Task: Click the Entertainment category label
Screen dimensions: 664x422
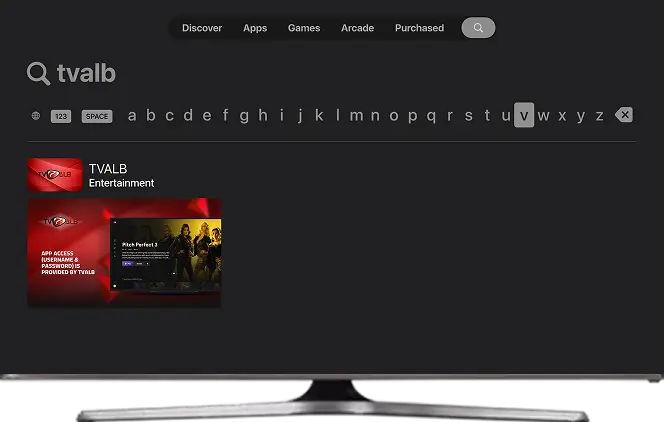Action: click(x=122, y=183)
